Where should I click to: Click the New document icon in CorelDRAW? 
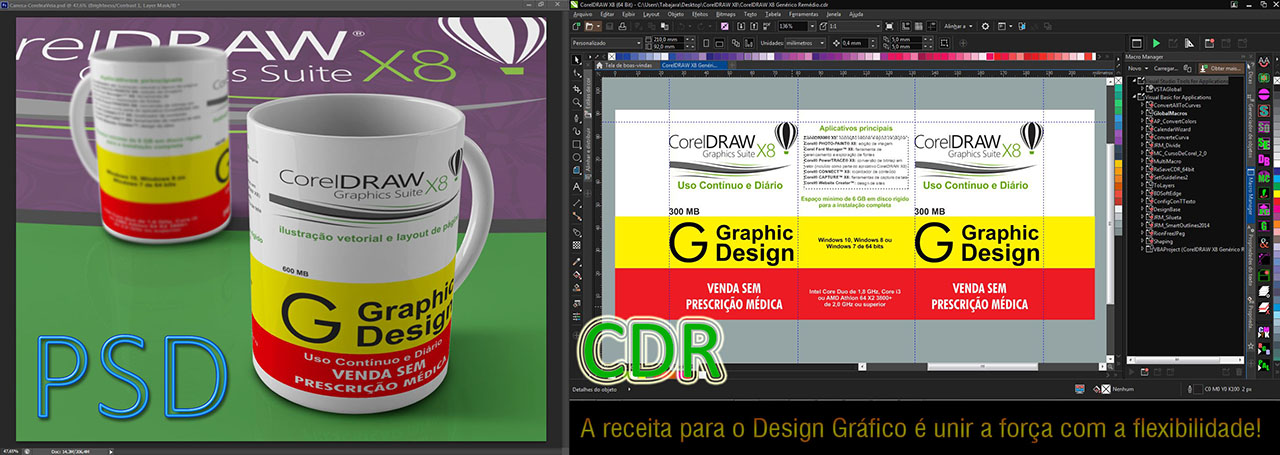tap(576, 26)
